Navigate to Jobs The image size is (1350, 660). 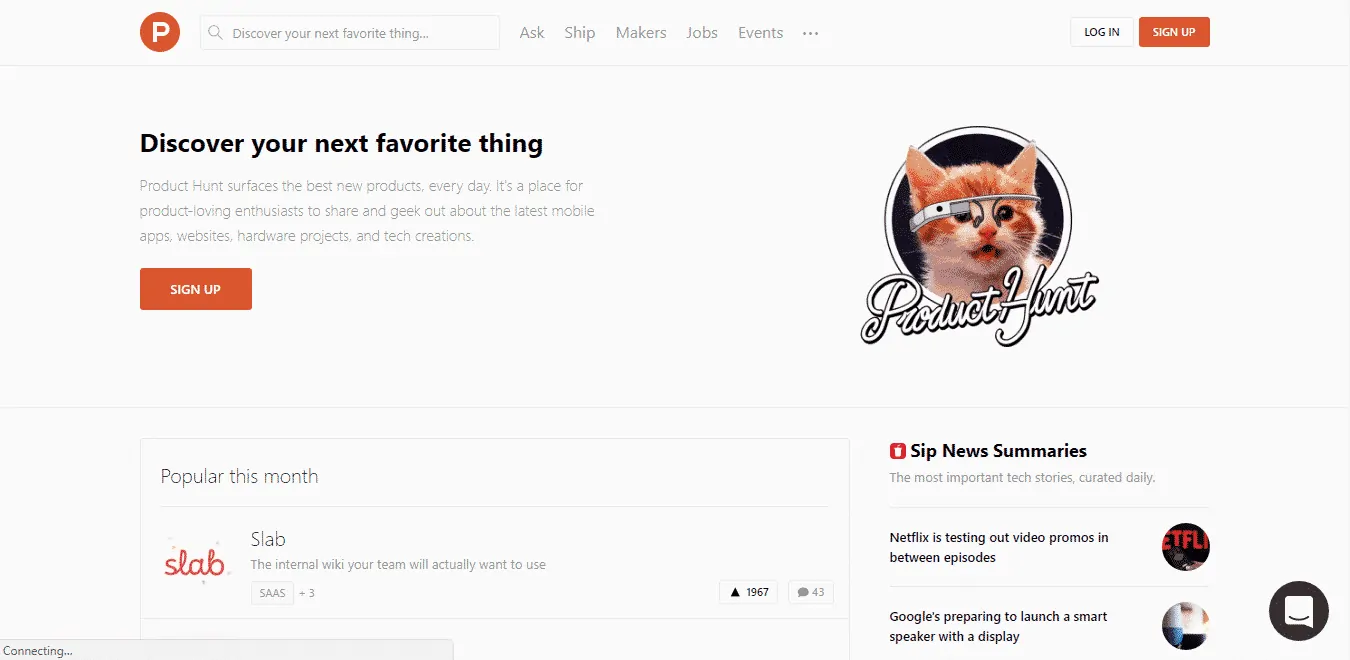(x=702, y=33)
